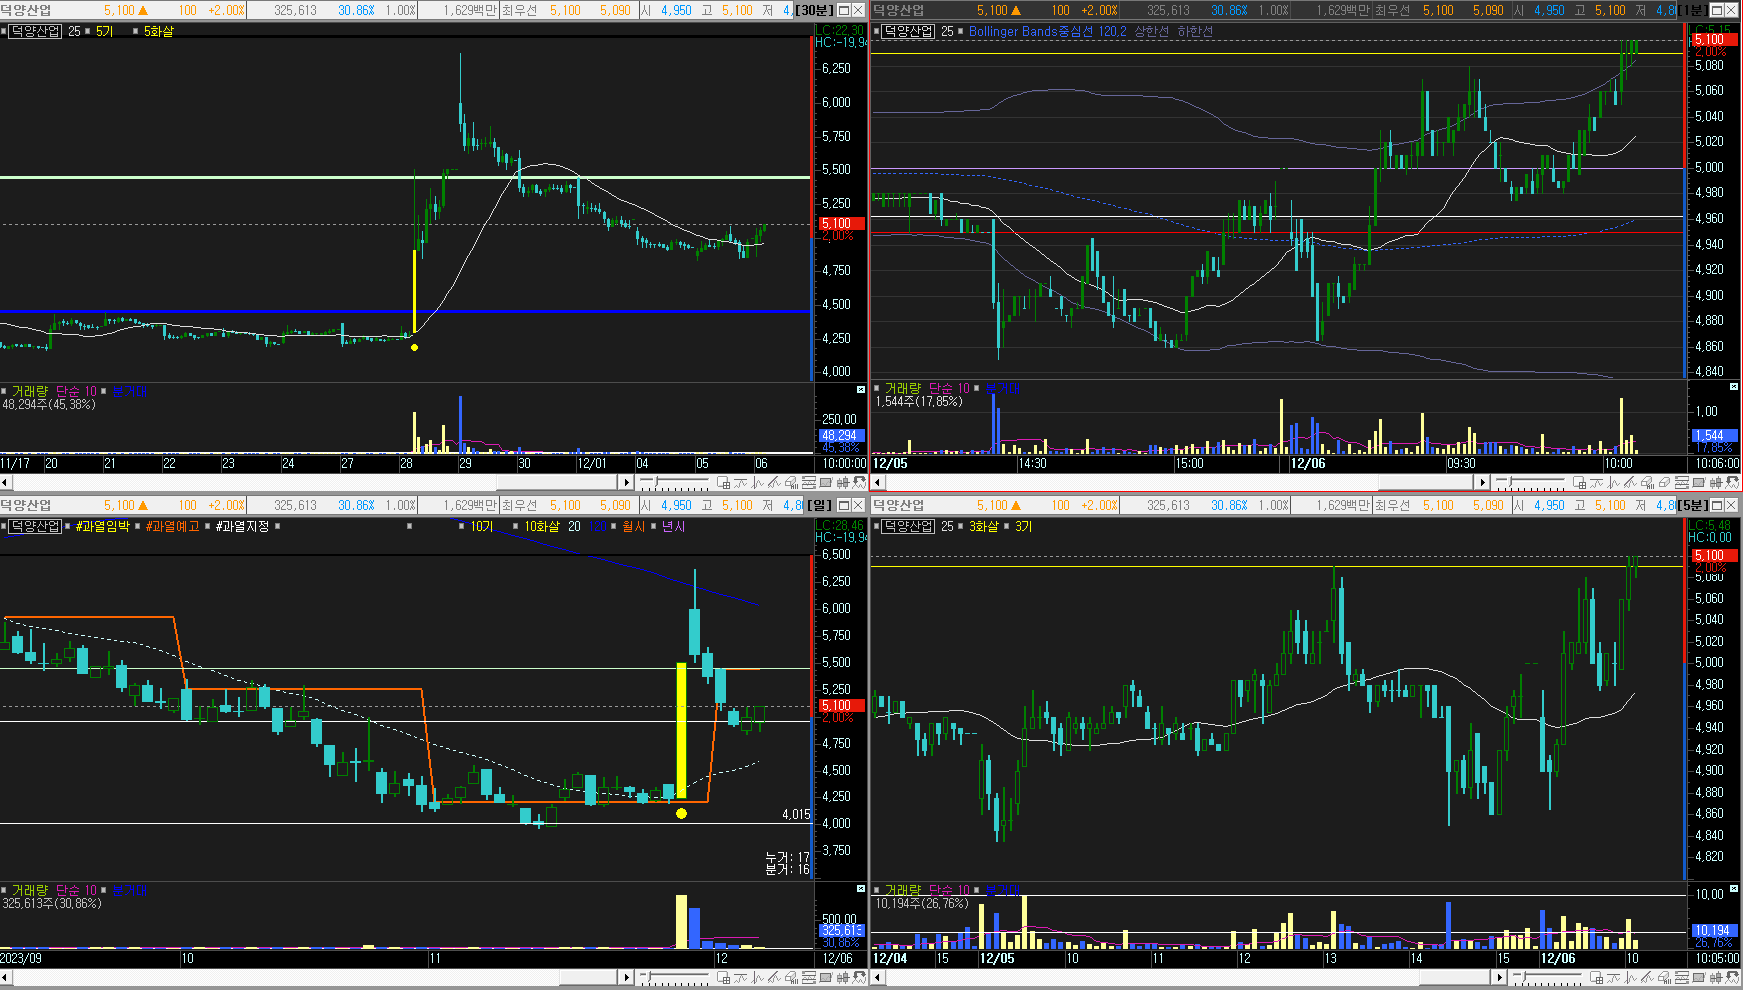Click right scroll arrow under 1-minute chart
This screenshot has height=990, width=1743.
point(1482,483)
